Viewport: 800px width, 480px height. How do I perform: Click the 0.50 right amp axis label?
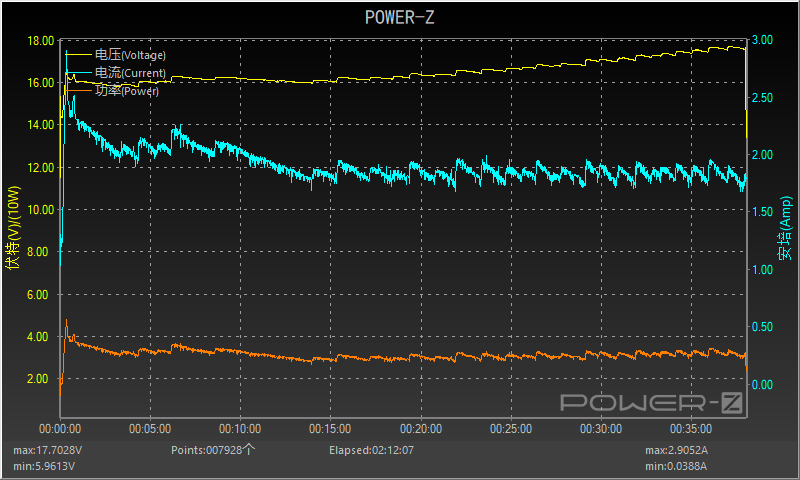coord(762,326)
